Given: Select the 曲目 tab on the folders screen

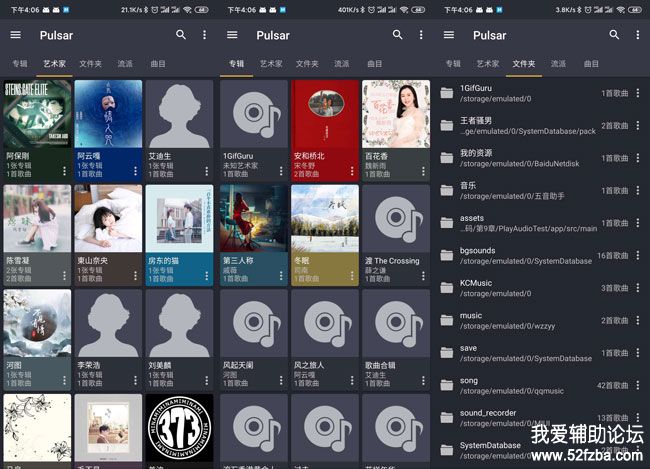Looking at the screenshot, I should 591,64.
